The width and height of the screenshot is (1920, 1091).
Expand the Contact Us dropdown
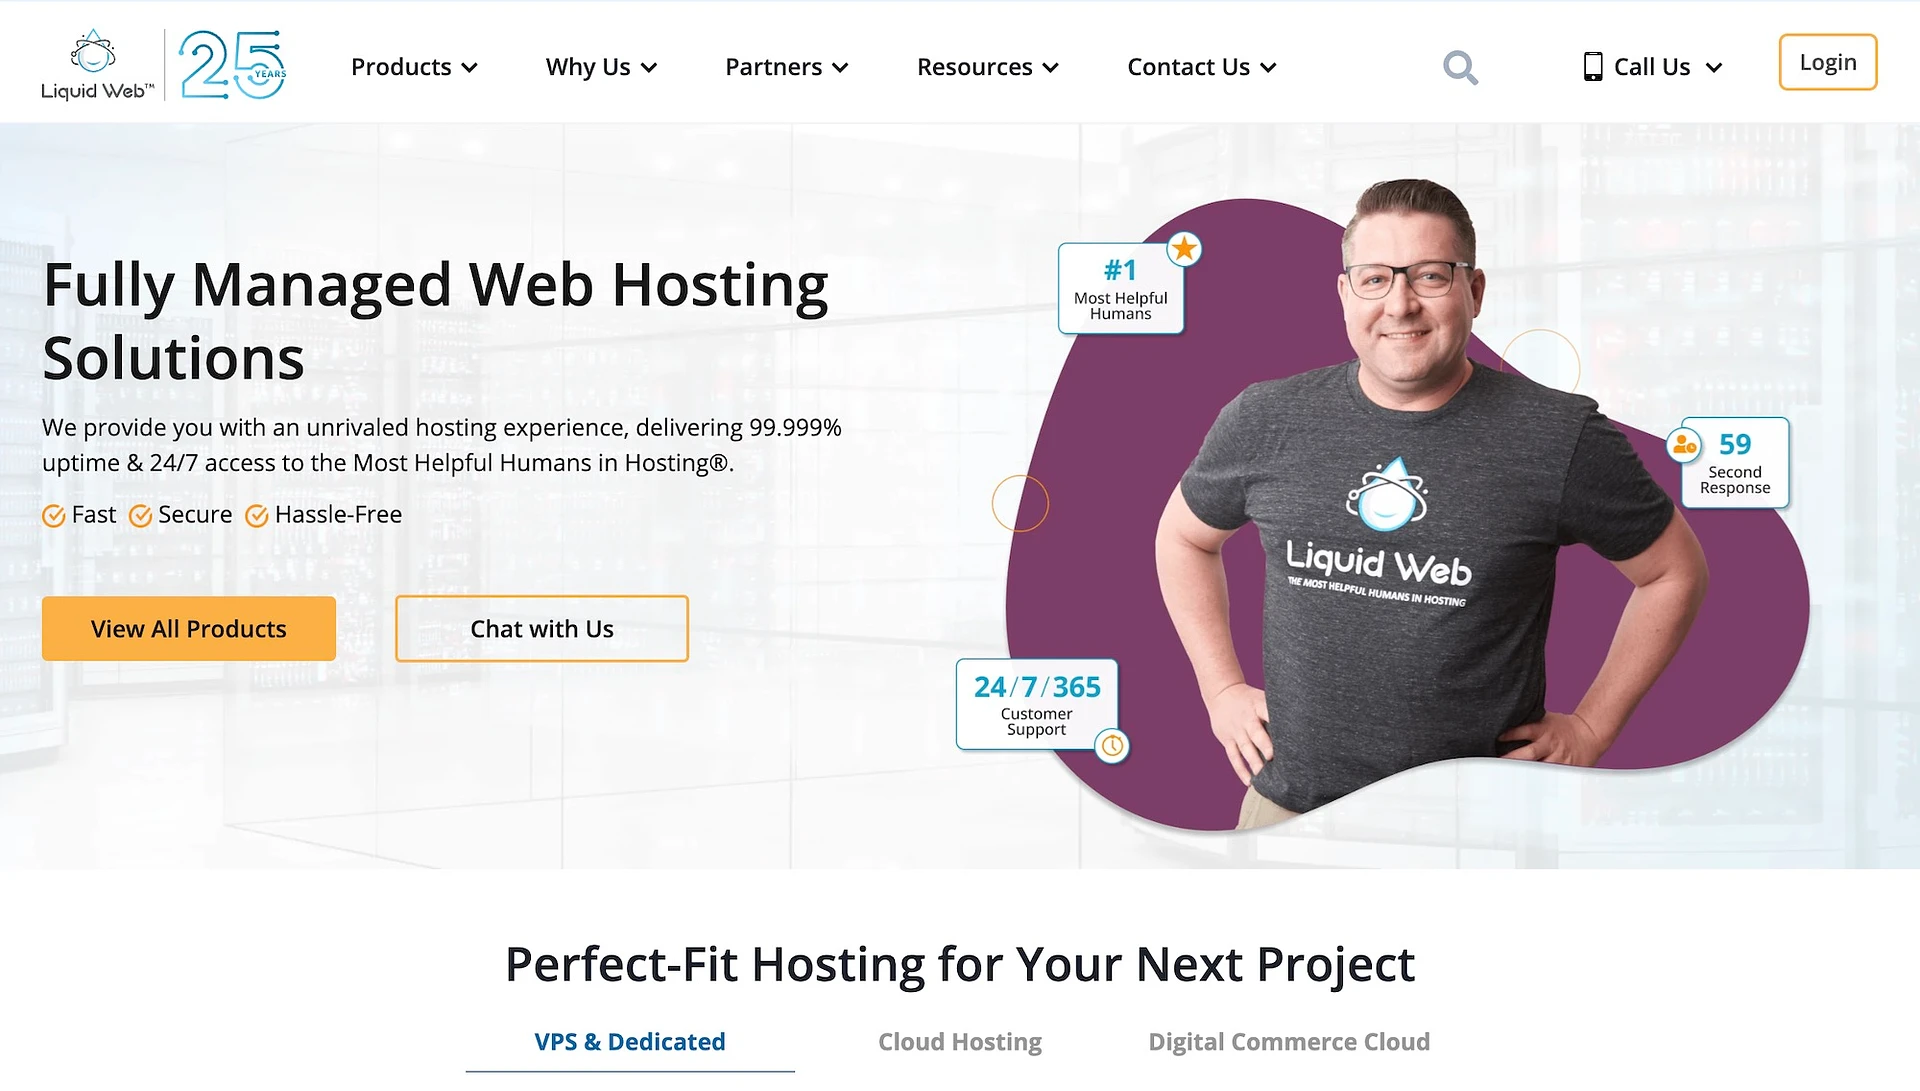[1199, 66]
